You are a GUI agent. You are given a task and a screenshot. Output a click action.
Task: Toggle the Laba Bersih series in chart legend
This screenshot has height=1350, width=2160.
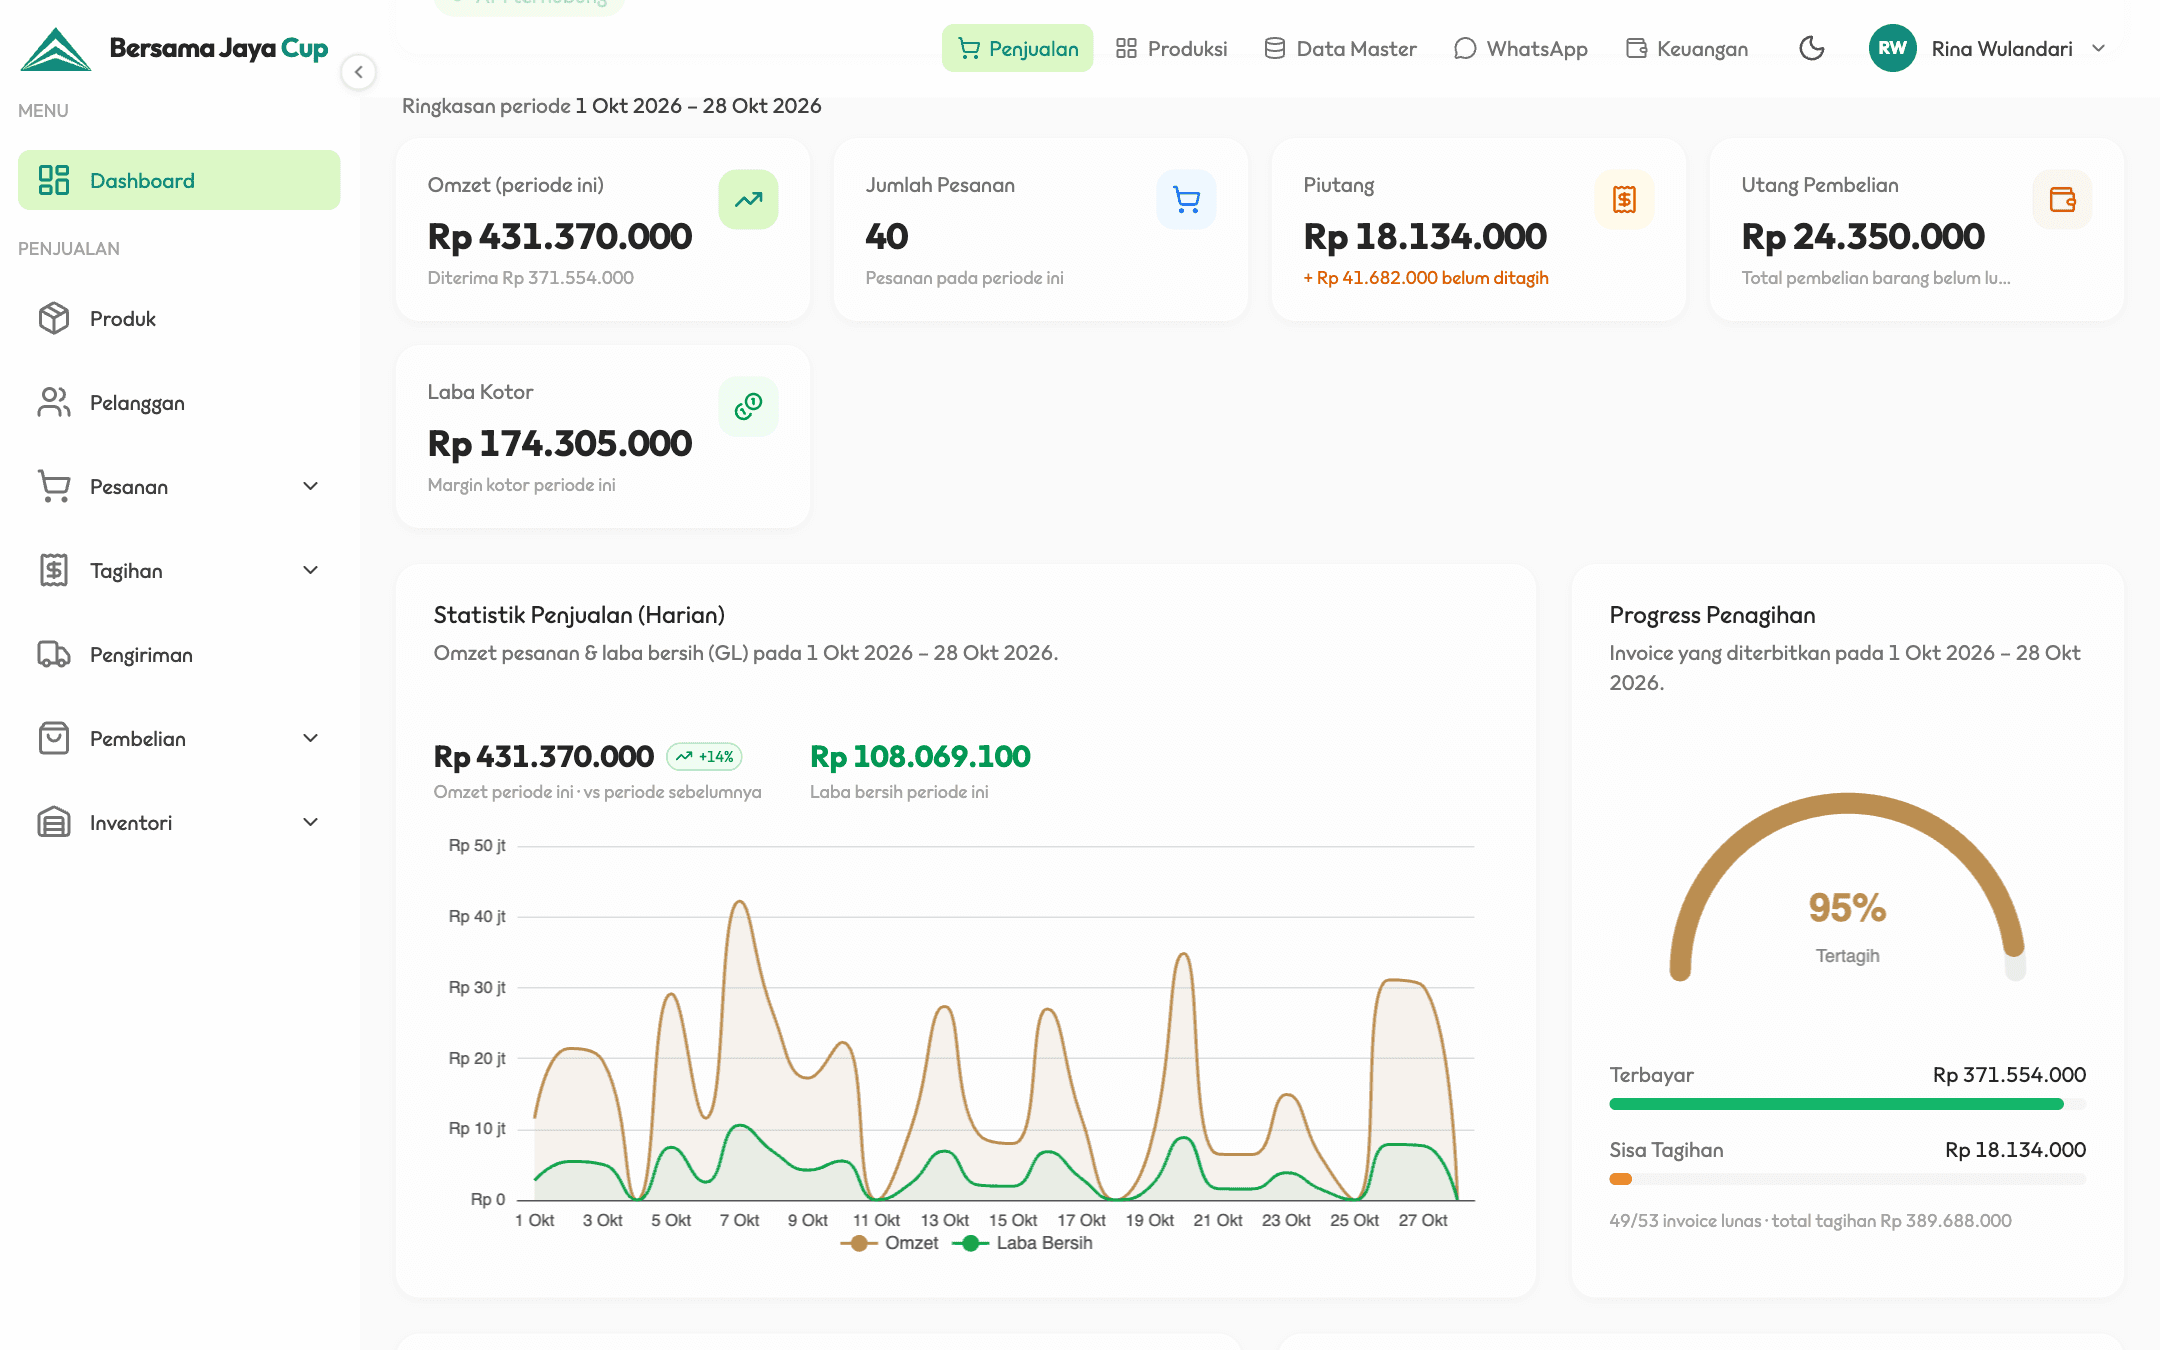click(x=1023, y=1243)
